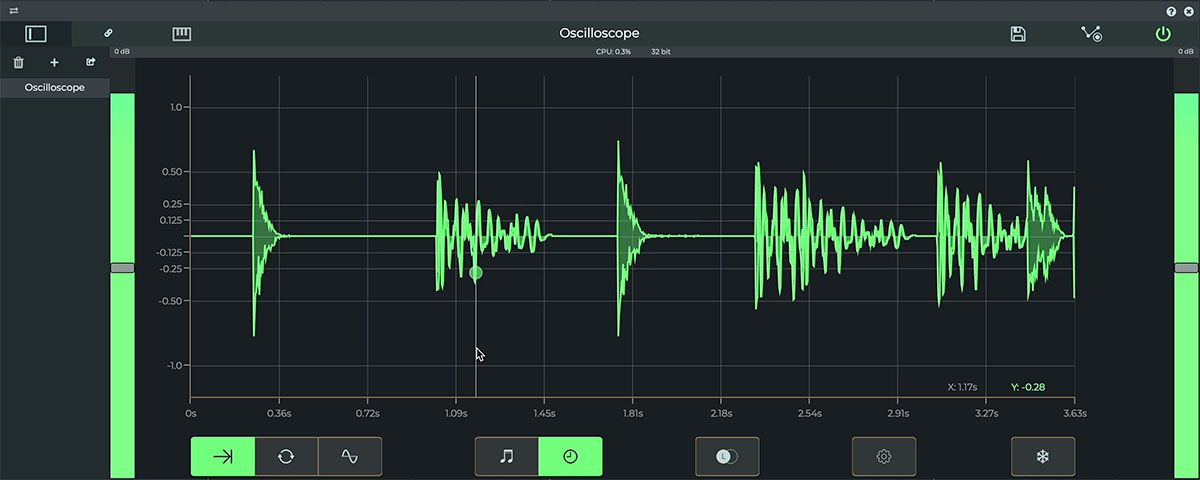
Task: Close the plugin with the X icon
Action: [1188, 10]
